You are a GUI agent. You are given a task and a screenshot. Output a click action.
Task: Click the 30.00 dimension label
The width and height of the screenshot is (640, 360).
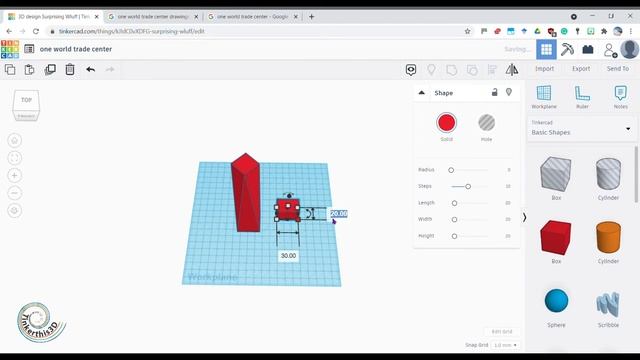288,256
